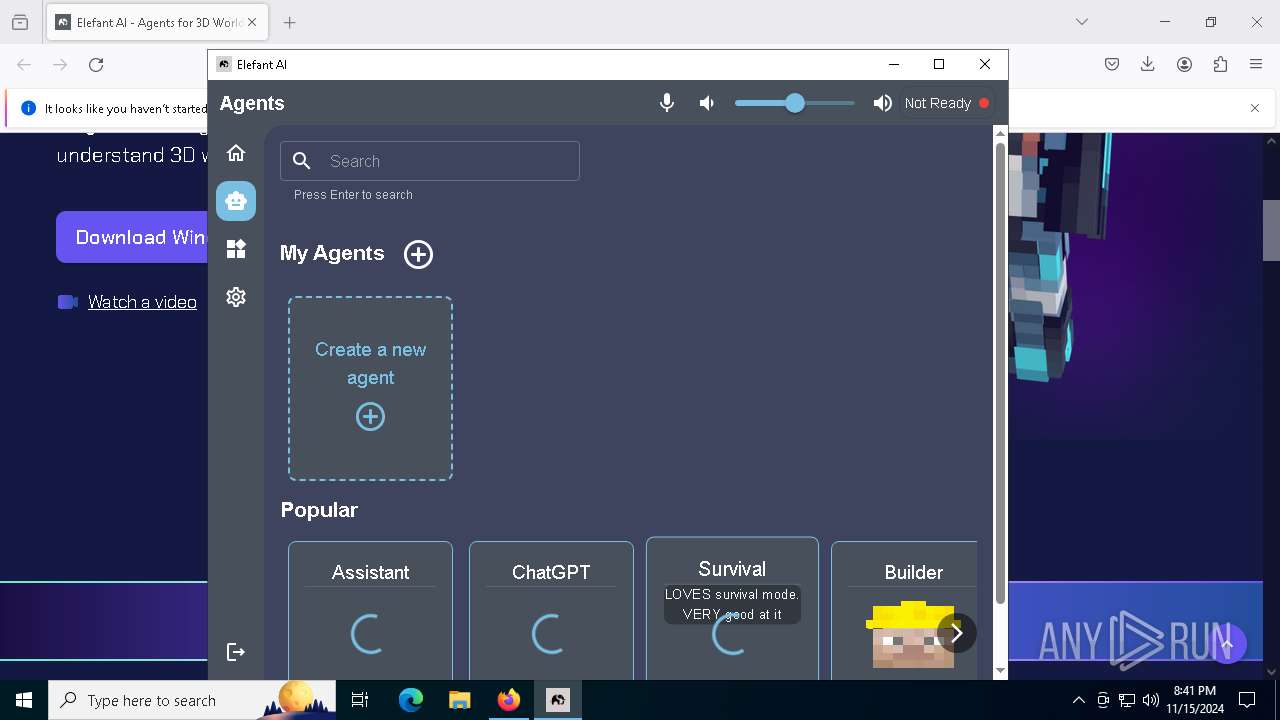
Task: Dismiss the Firefox notification bar
Action: (x=1255, y=108)
